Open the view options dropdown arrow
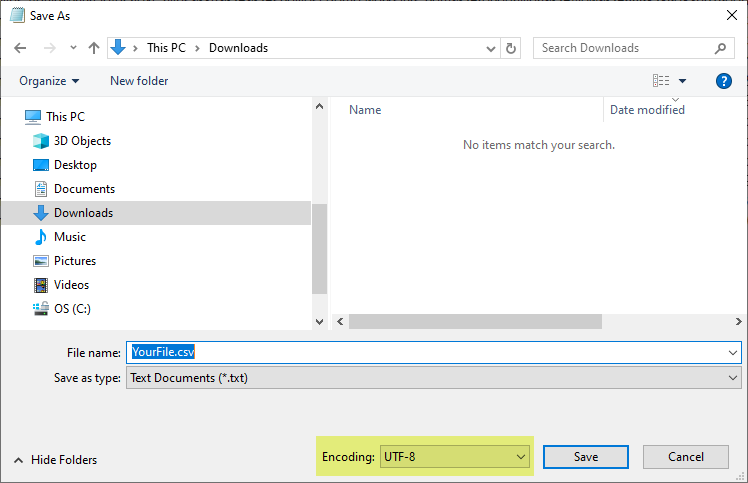 (x=682, y=81)
